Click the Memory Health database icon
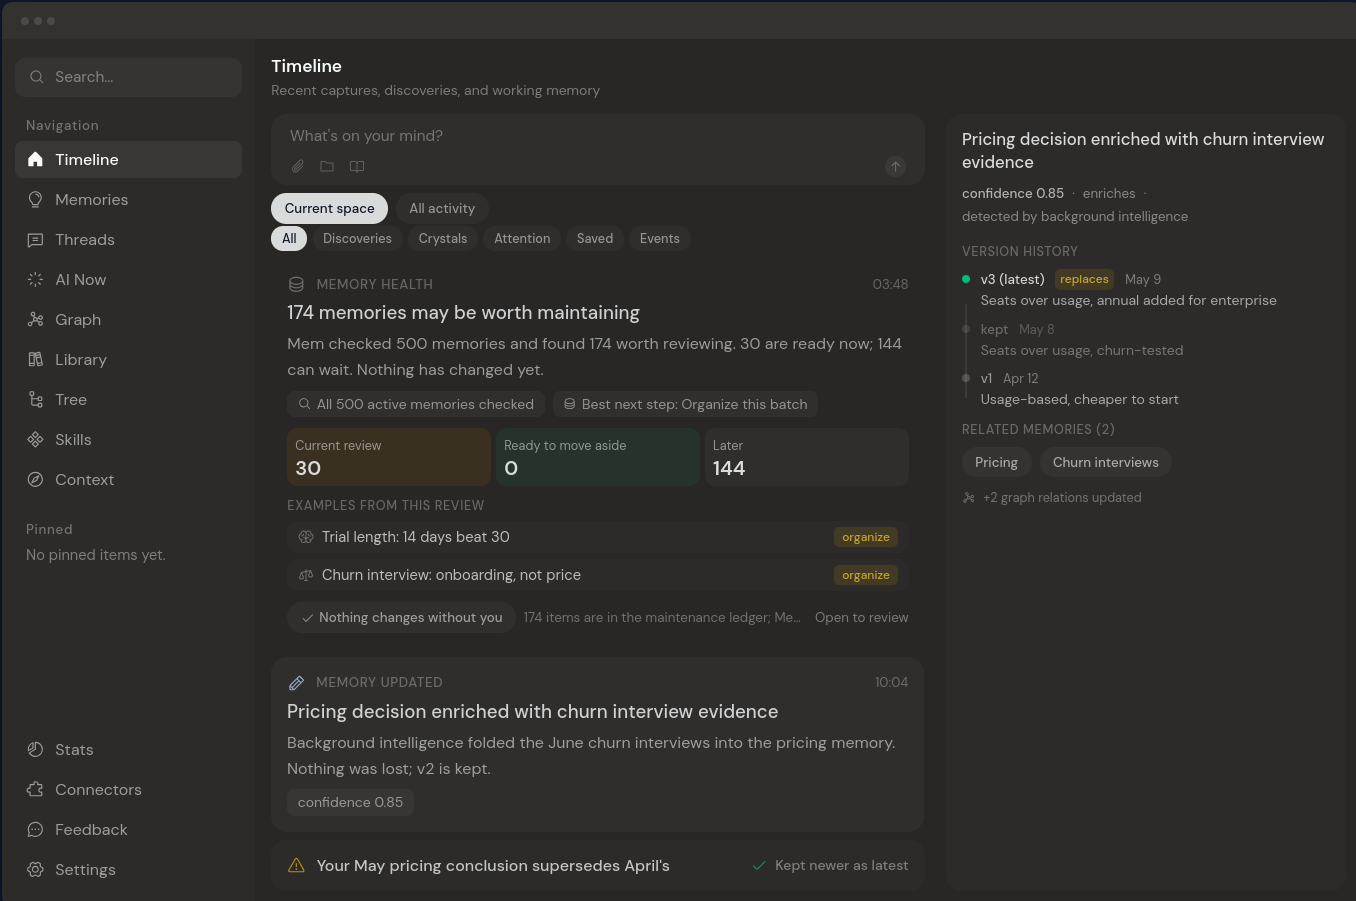 click(x=296, y=284)
